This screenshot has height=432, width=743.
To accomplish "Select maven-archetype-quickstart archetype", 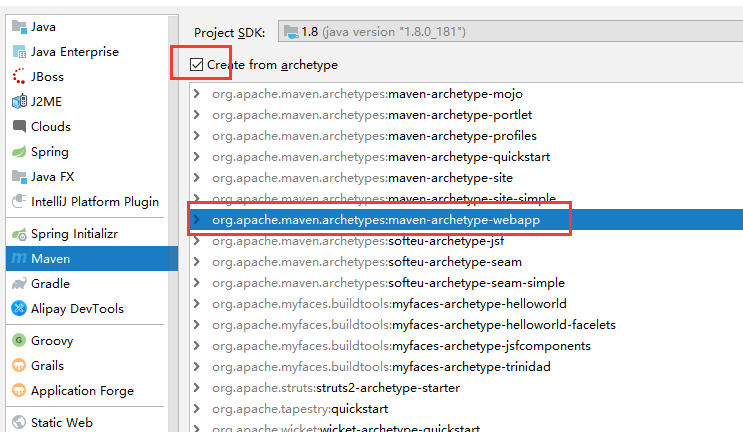I will [x=381, y=157].
